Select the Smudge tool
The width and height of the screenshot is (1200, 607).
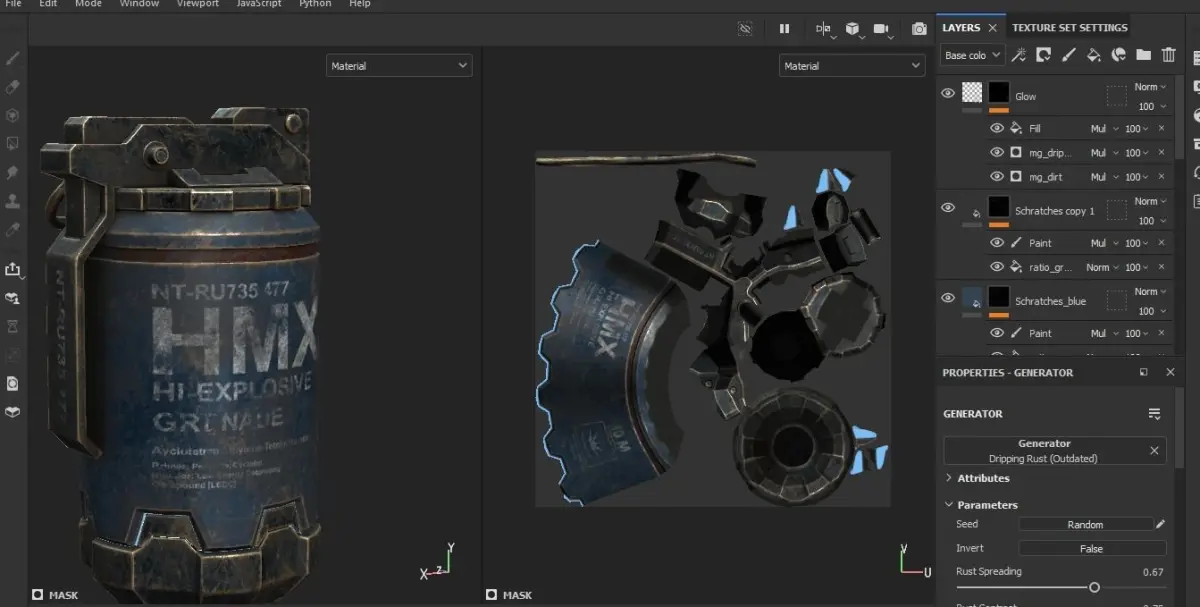13,173
